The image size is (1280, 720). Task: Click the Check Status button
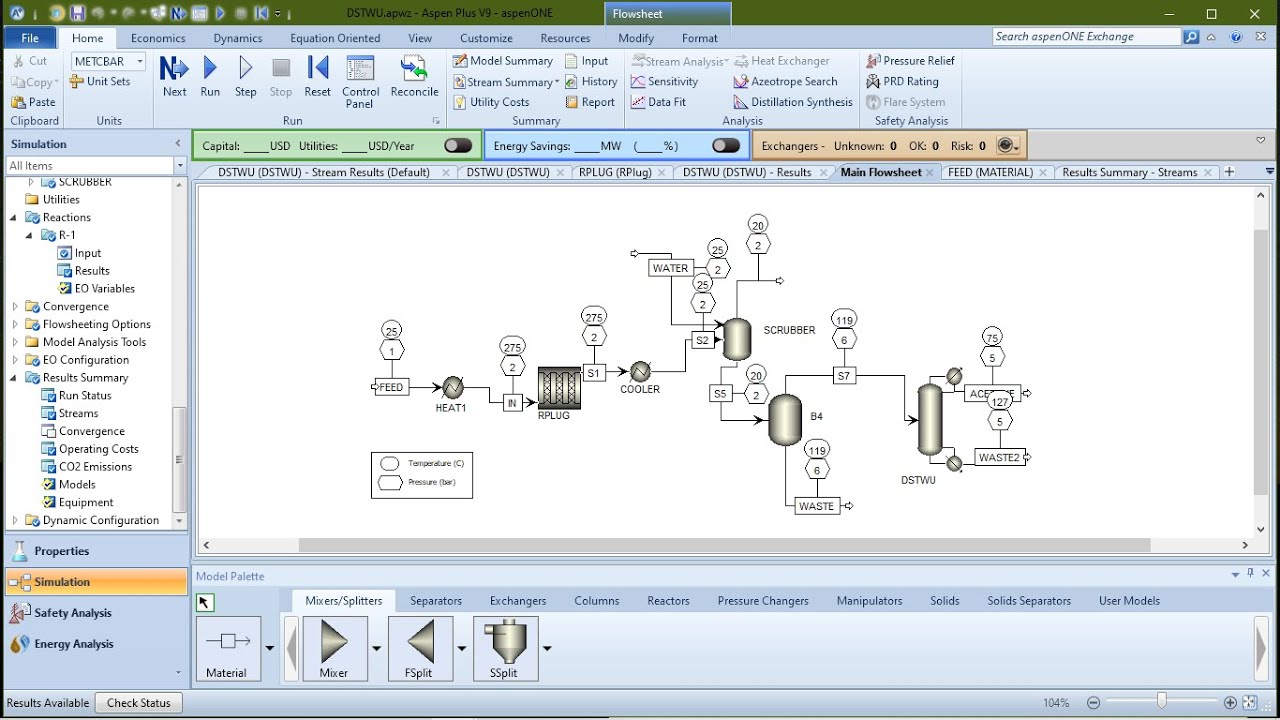pos(139,703)
